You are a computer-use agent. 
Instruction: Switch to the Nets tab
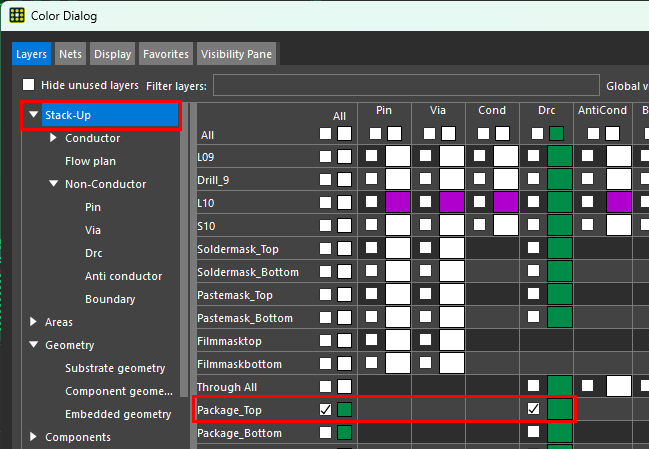(70, 54)
